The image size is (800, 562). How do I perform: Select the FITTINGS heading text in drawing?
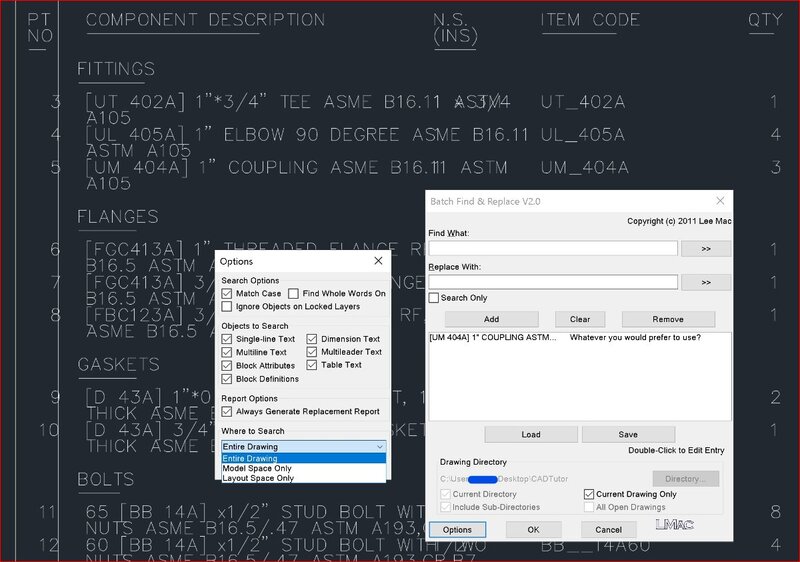pyautogui.click(x=116, y=69)
